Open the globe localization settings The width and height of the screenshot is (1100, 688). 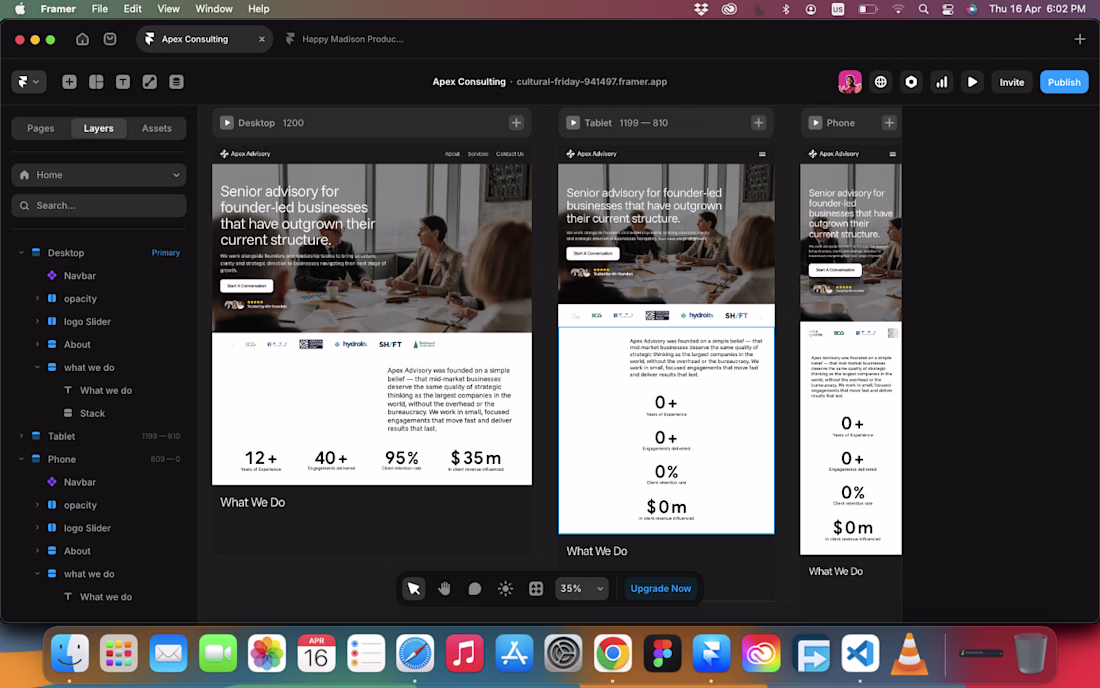(x=880, y=82)
